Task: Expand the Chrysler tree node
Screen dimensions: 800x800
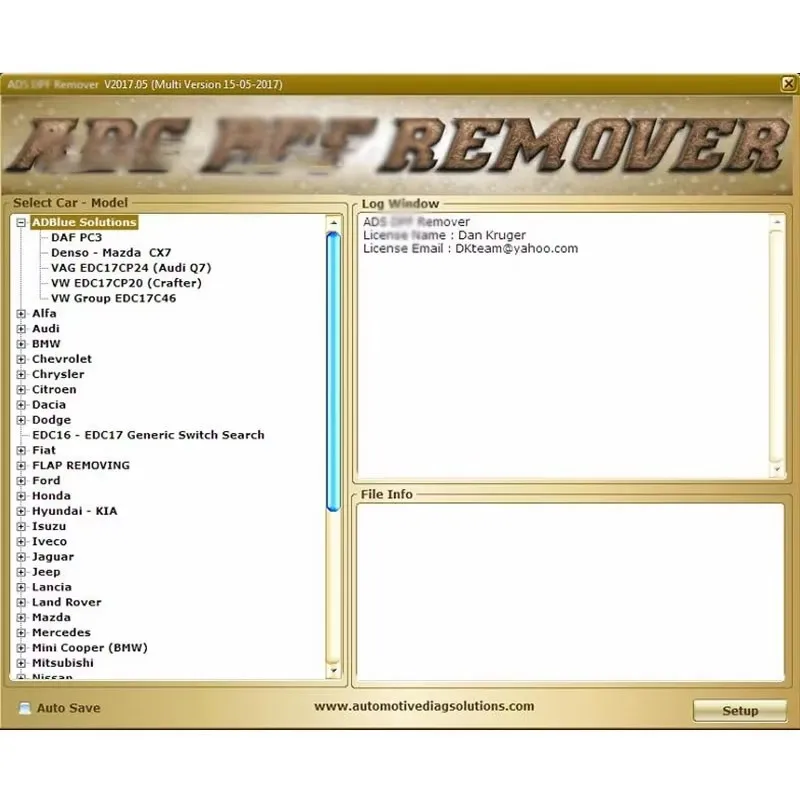Action: coord(21,374)
